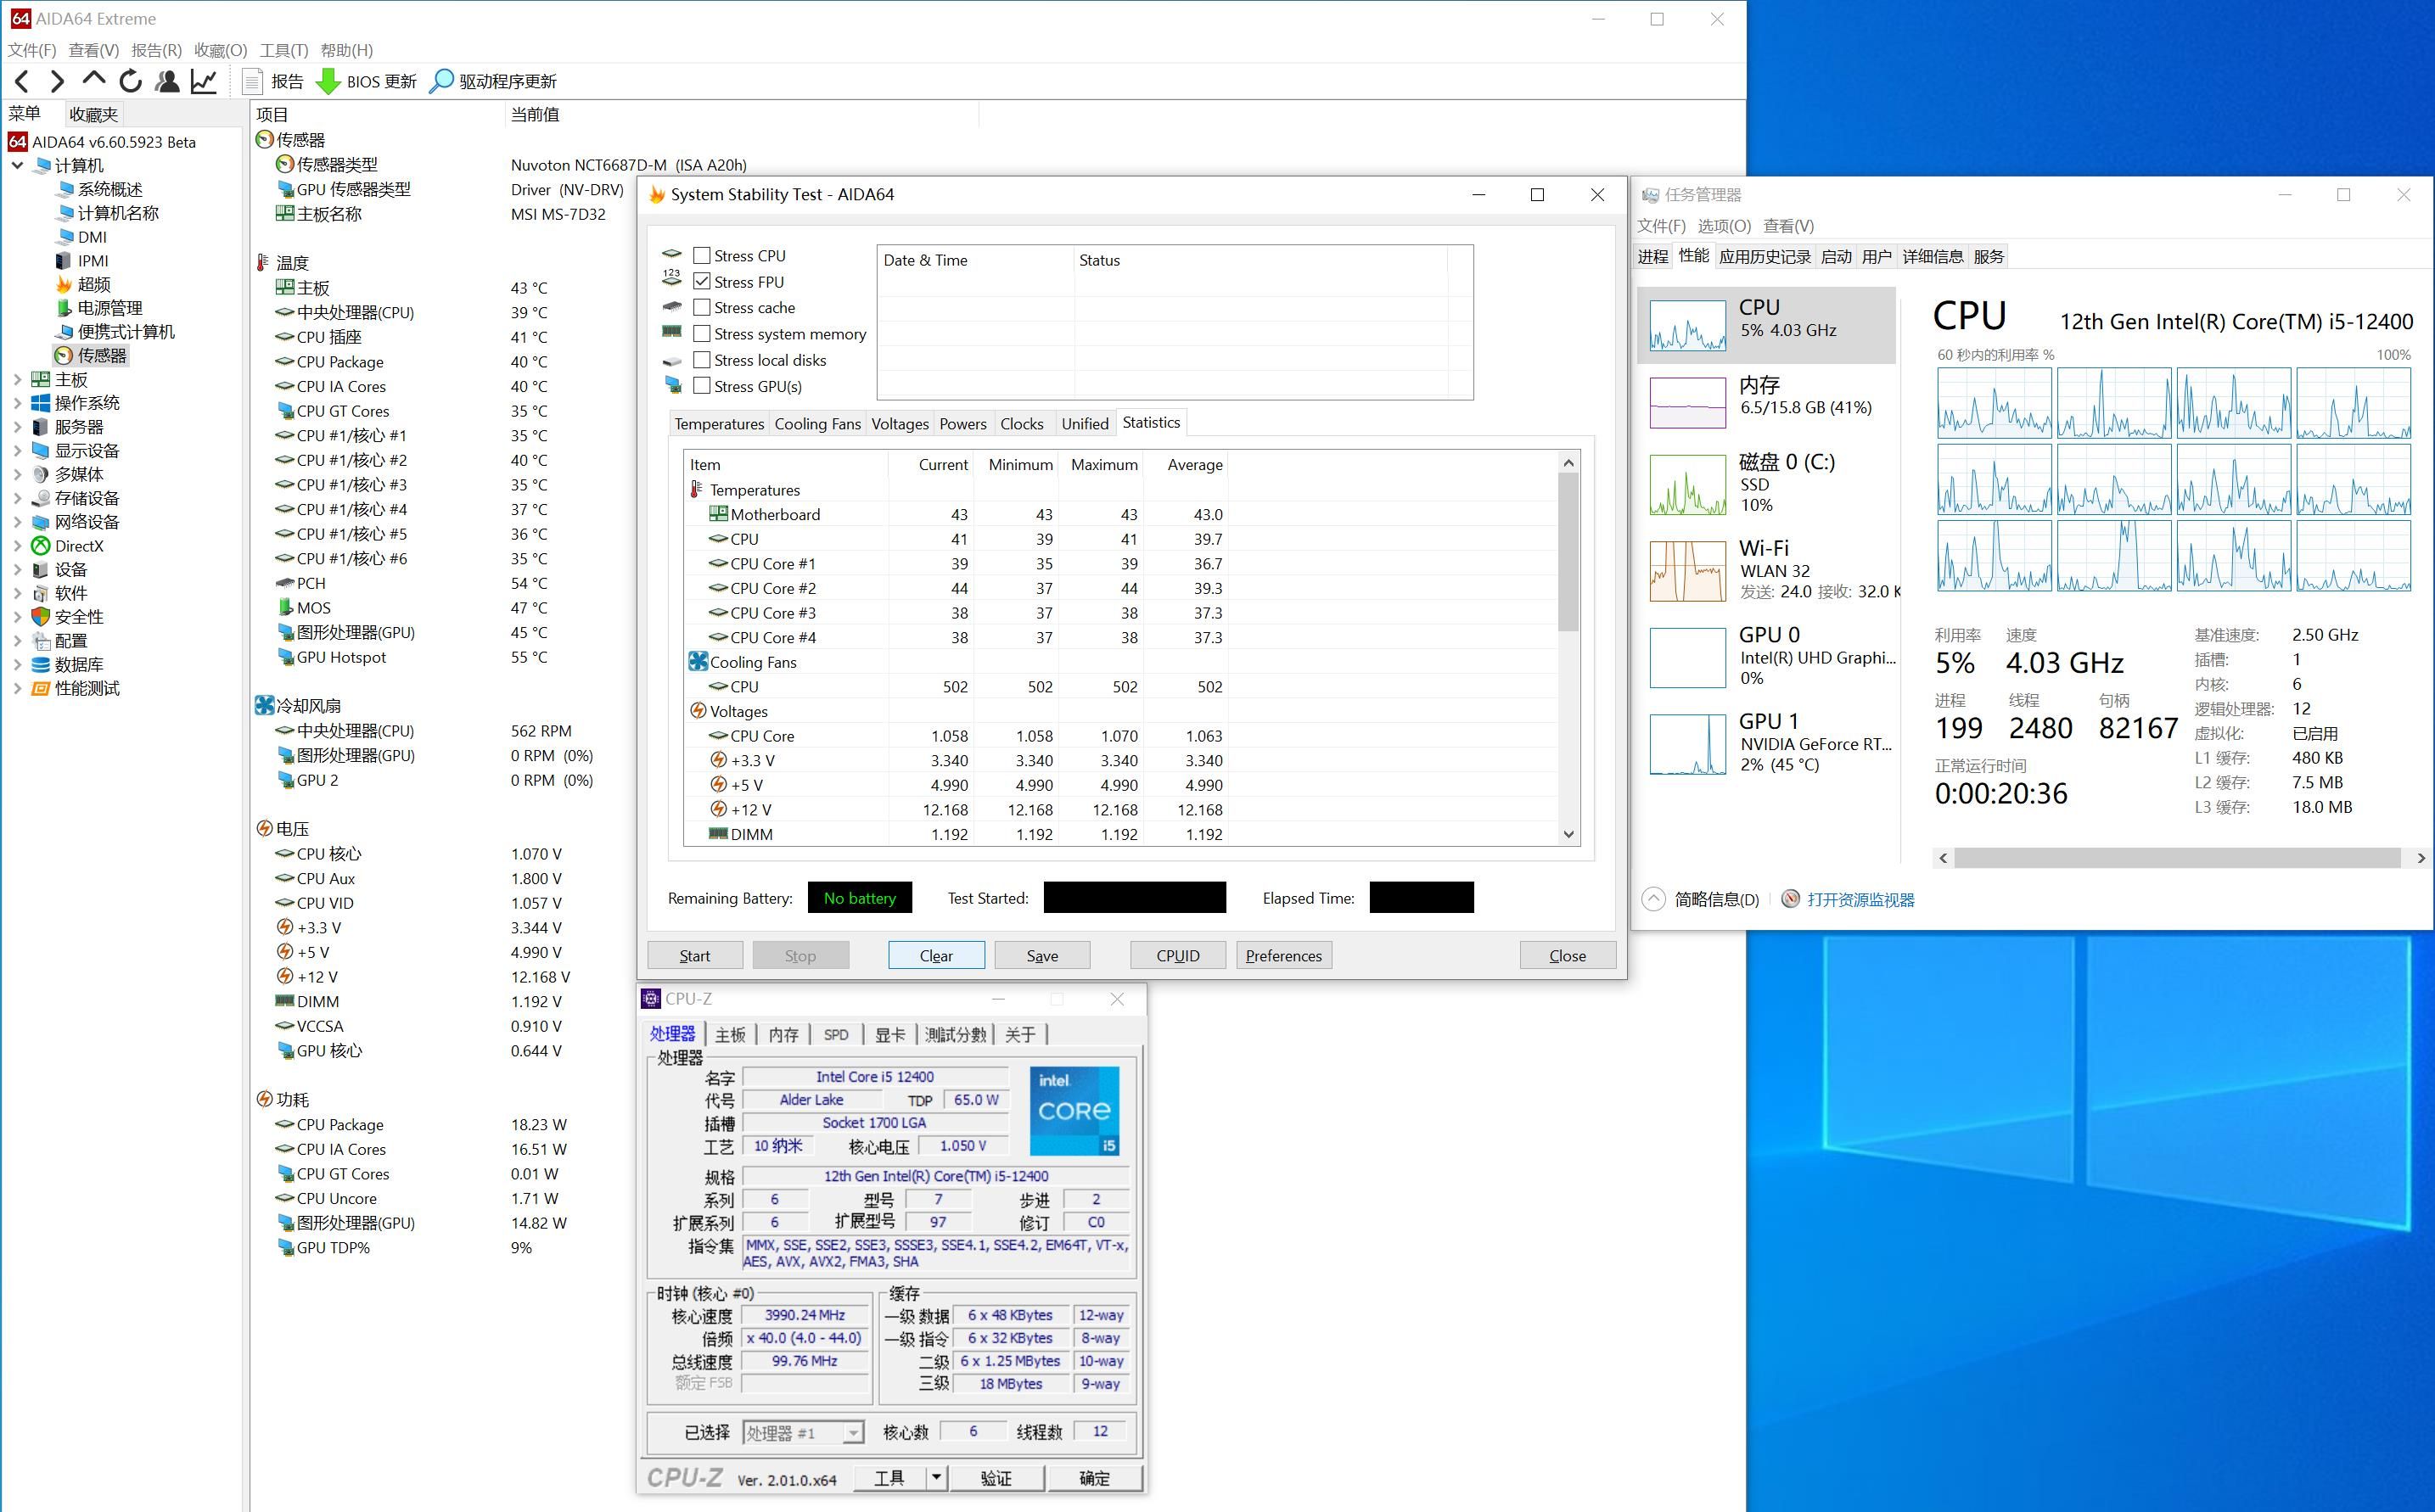The width and height of the screenshot is (2435, 1512).
Task: Enable Stress system memory checkbox
Action: 702,334
